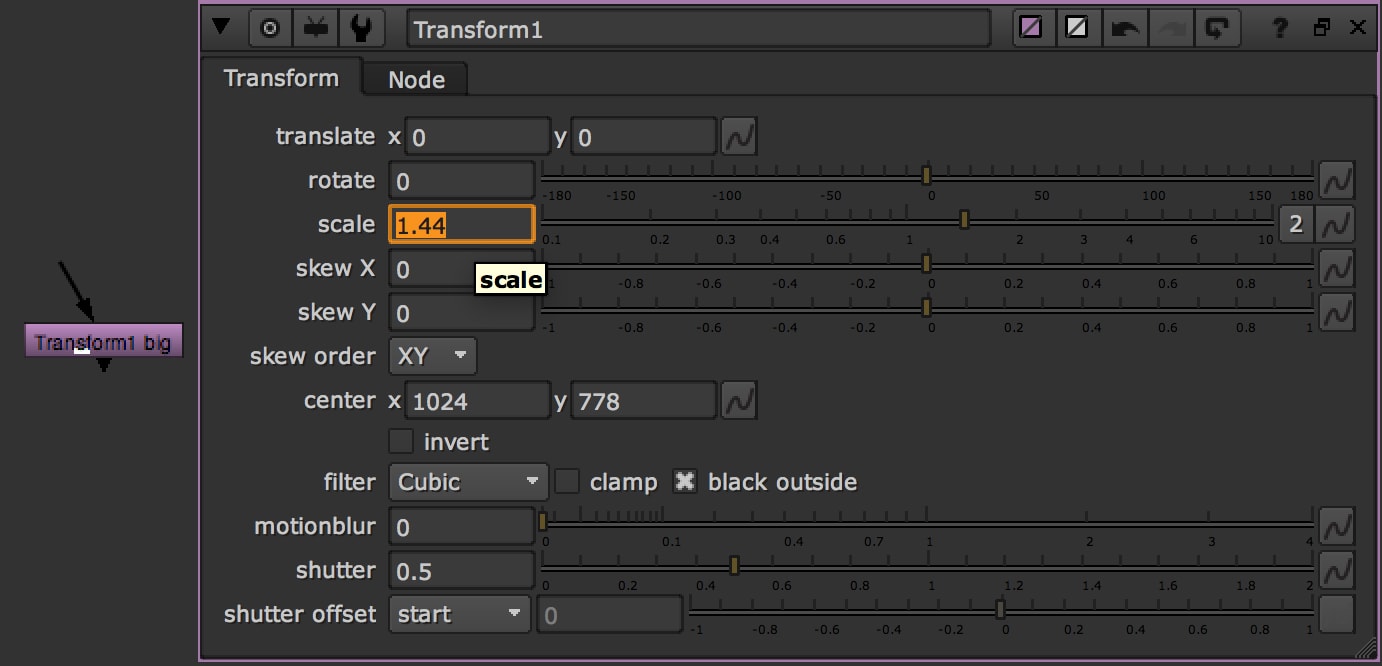
Task: Open the skew order XY dropdown
Action: pyautogui.click(x=432, y=356)
